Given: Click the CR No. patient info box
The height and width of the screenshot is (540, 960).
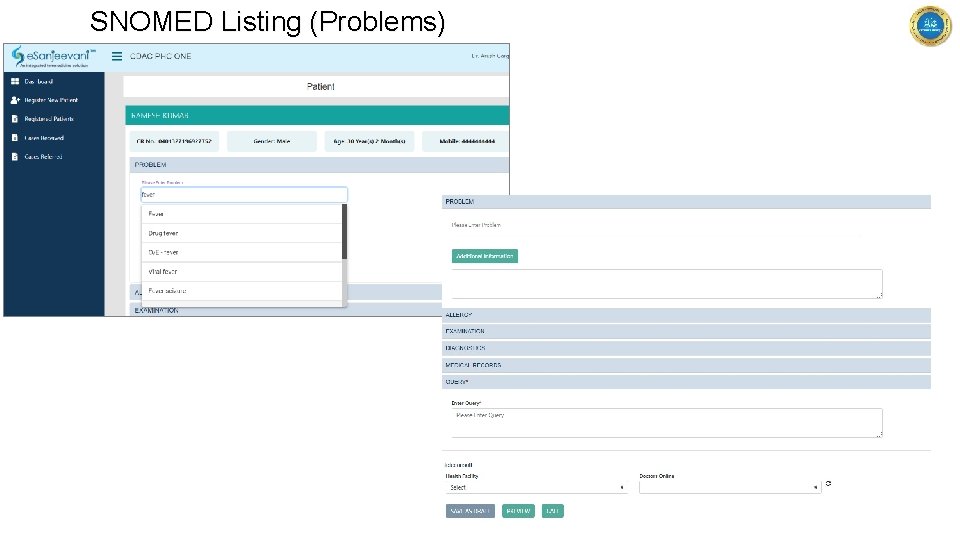Looking at the screenshot, I should 174,141.
